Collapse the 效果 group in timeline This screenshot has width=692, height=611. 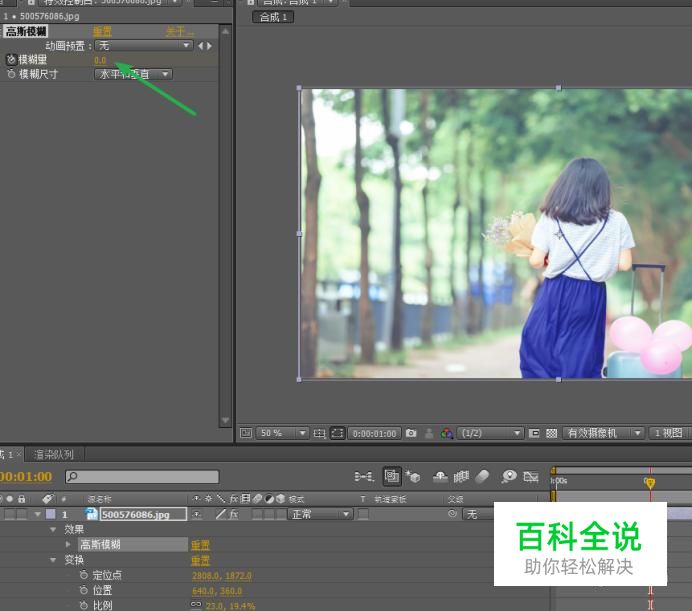[53, 529]
